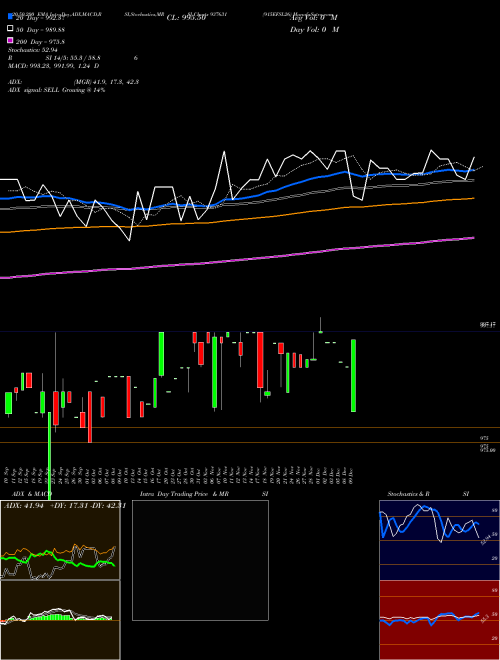This screenshot has width=500, height=660.
Task: Select the '200 Day = 973.8' legend text
Action: (40, 42)
